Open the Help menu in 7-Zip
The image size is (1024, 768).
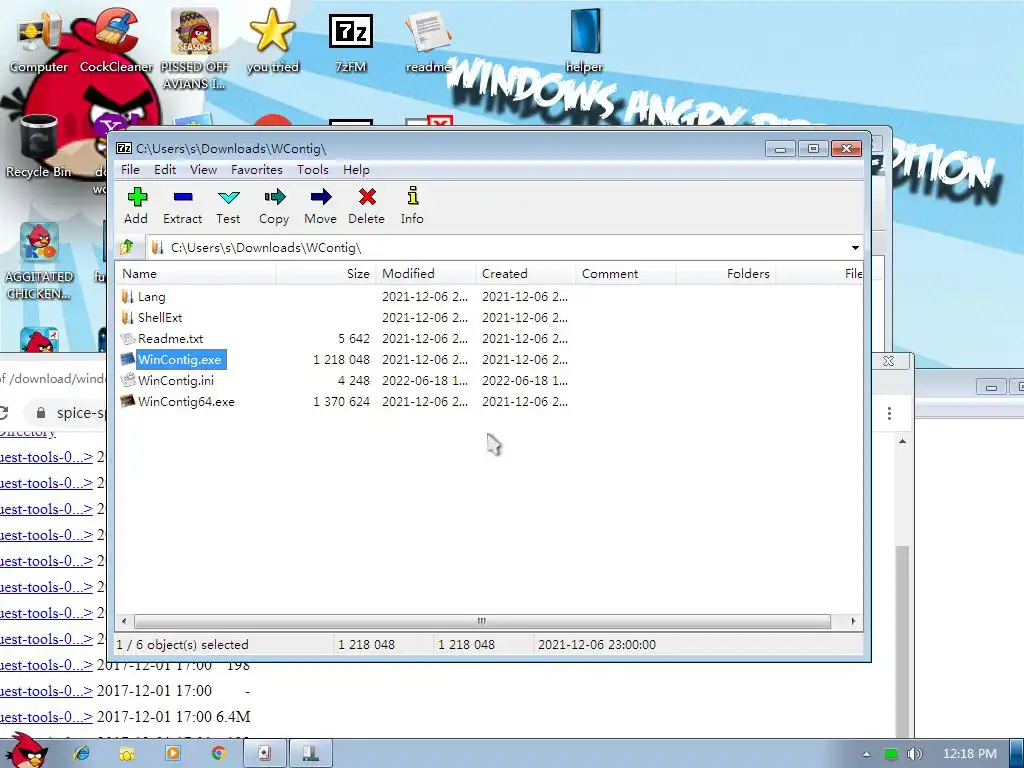(356, 170)
